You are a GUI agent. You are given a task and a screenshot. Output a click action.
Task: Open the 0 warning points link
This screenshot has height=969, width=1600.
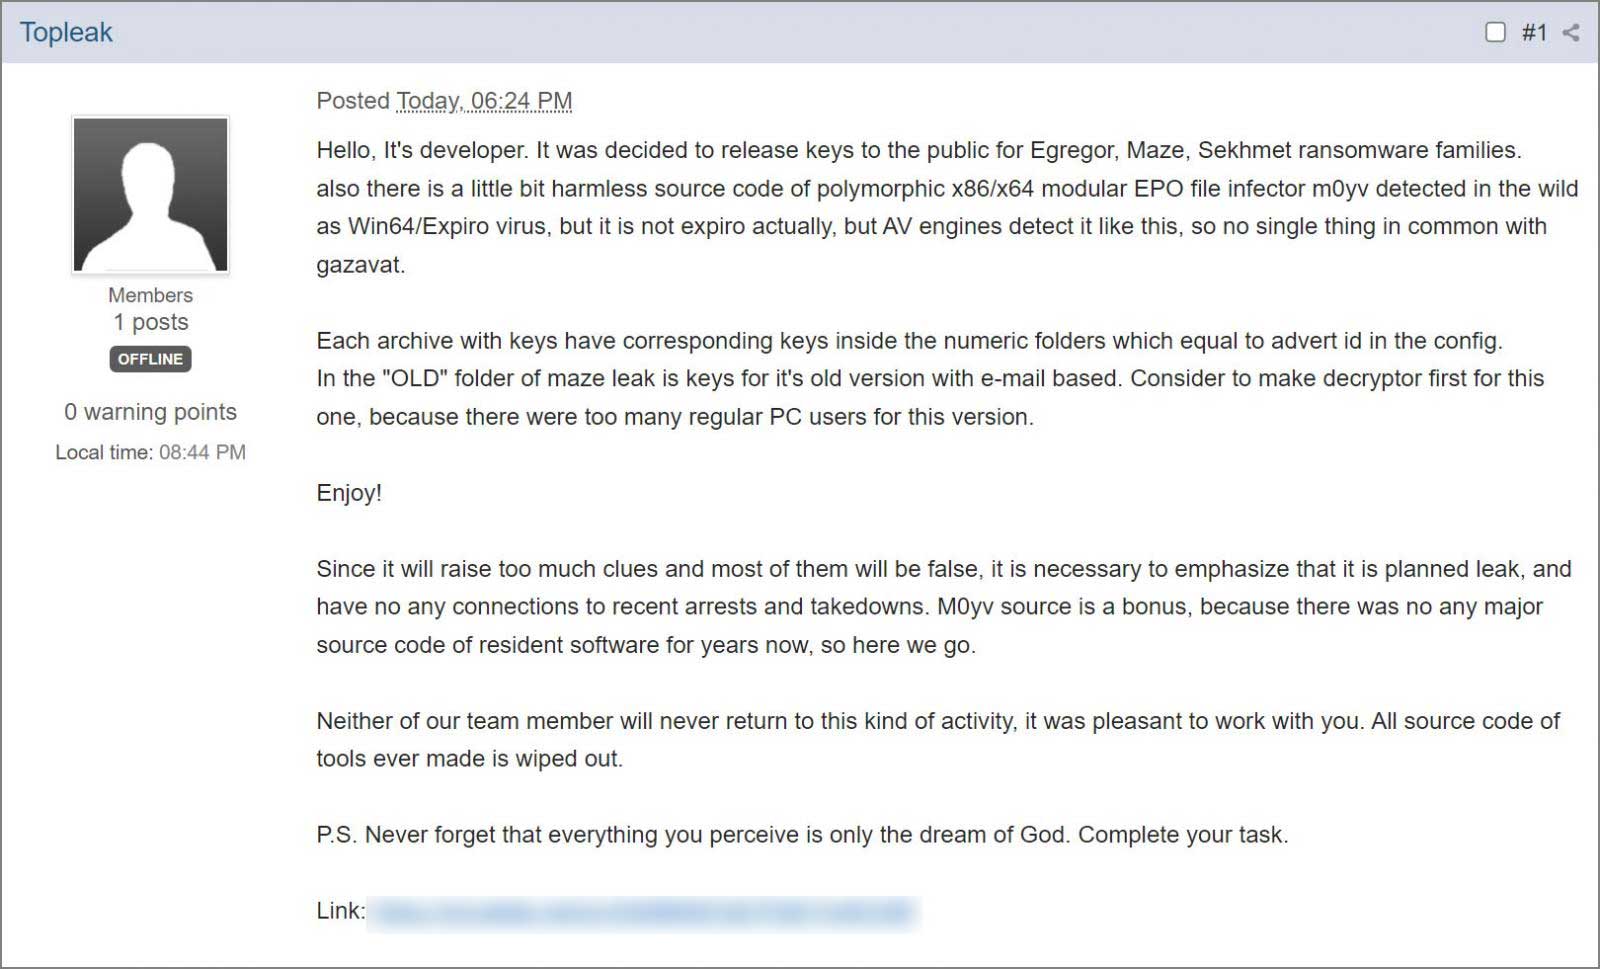pos(150,412)
